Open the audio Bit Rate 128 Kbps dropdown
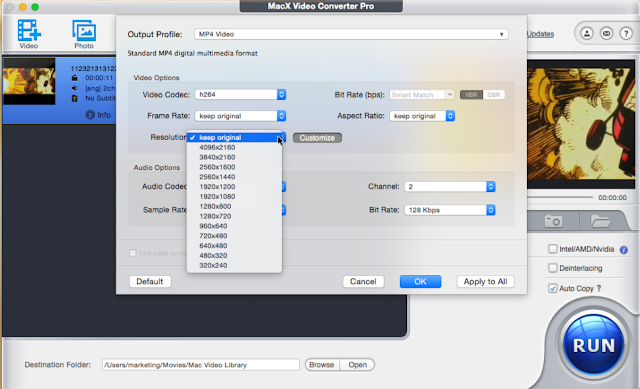 [x=450, y=210]
